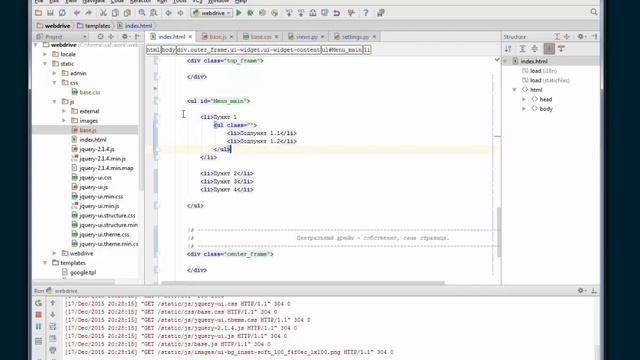
Task: Click Expand All in the Structure toolbar
Action: pyautogui.click(x=522, y=49)
